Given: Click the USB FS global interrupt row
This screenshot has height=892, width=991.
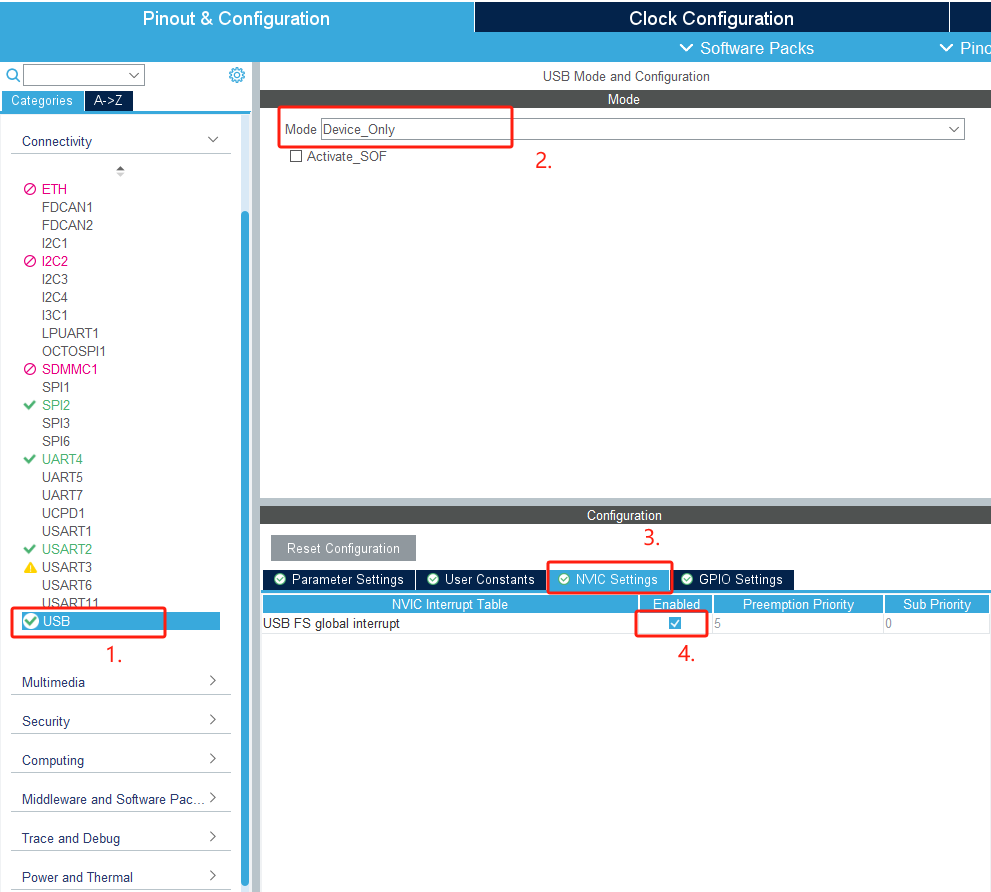Looking at the screenshot, I should click(626, 623).
